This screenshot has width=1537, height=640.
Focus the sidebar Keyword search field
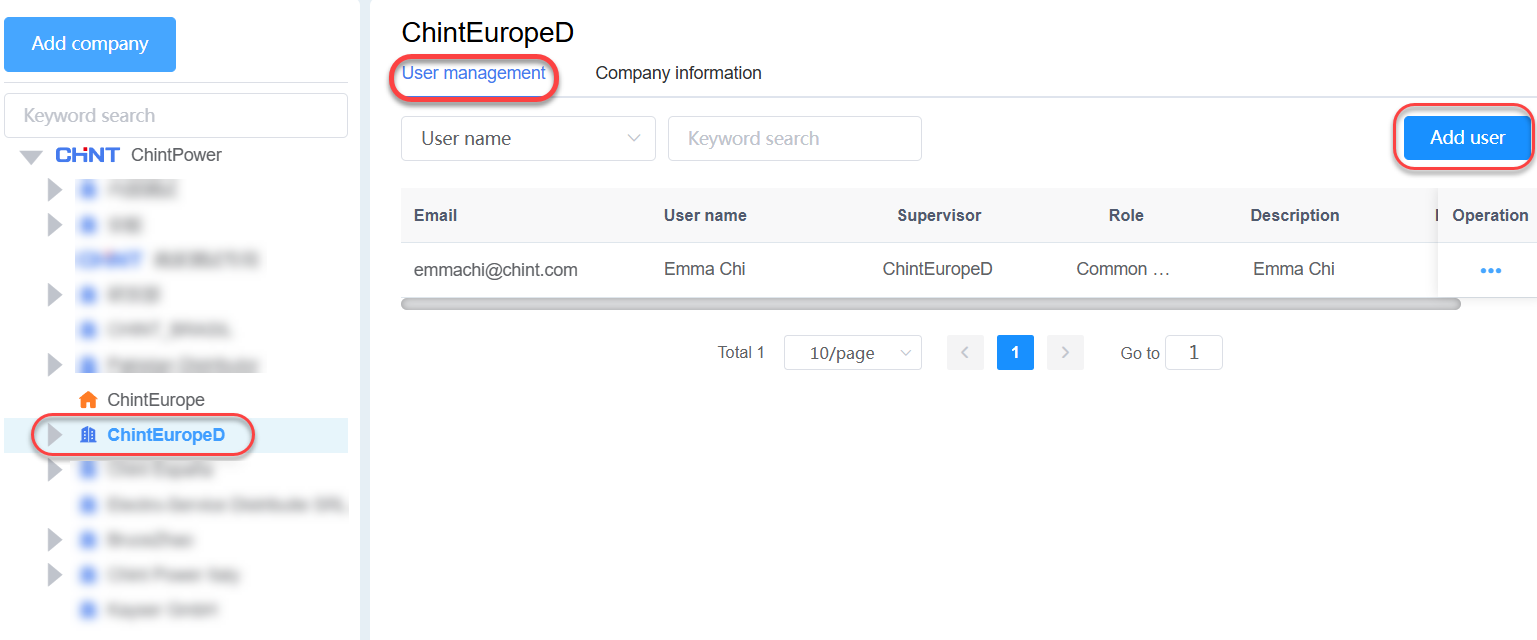[x=176, y=115]
